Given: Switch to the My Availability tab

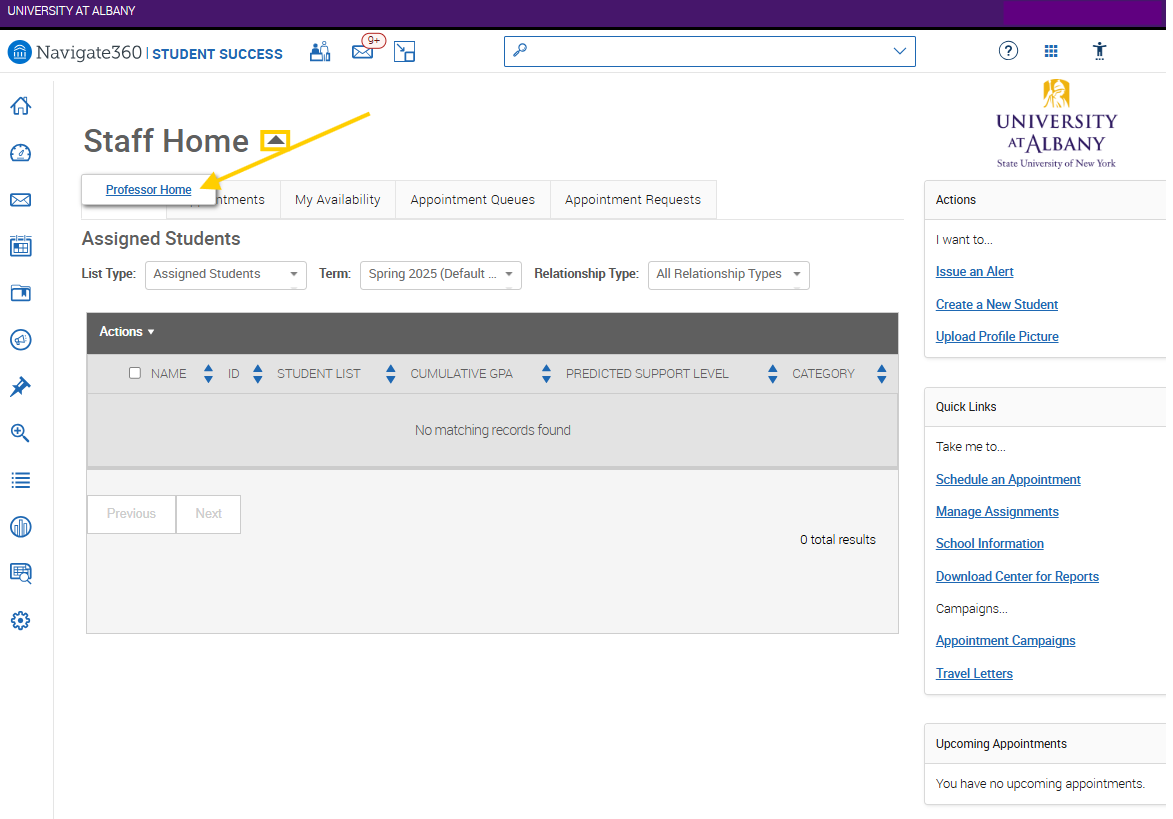Looking at the screenshot, I should tap(338, 200).
